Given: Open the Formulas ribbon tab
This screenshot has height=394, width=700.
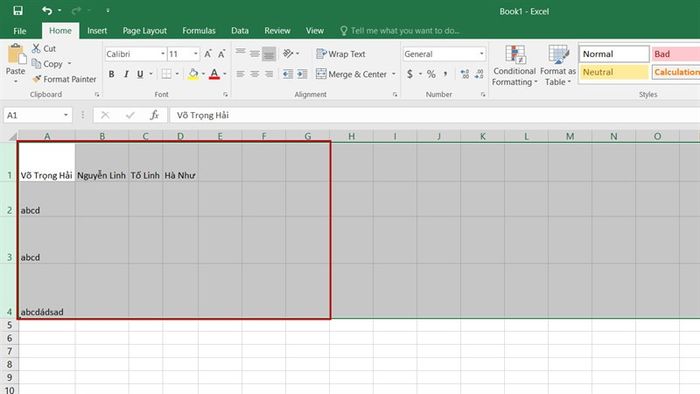Looking at the screenshot, I should coord(199,30).
